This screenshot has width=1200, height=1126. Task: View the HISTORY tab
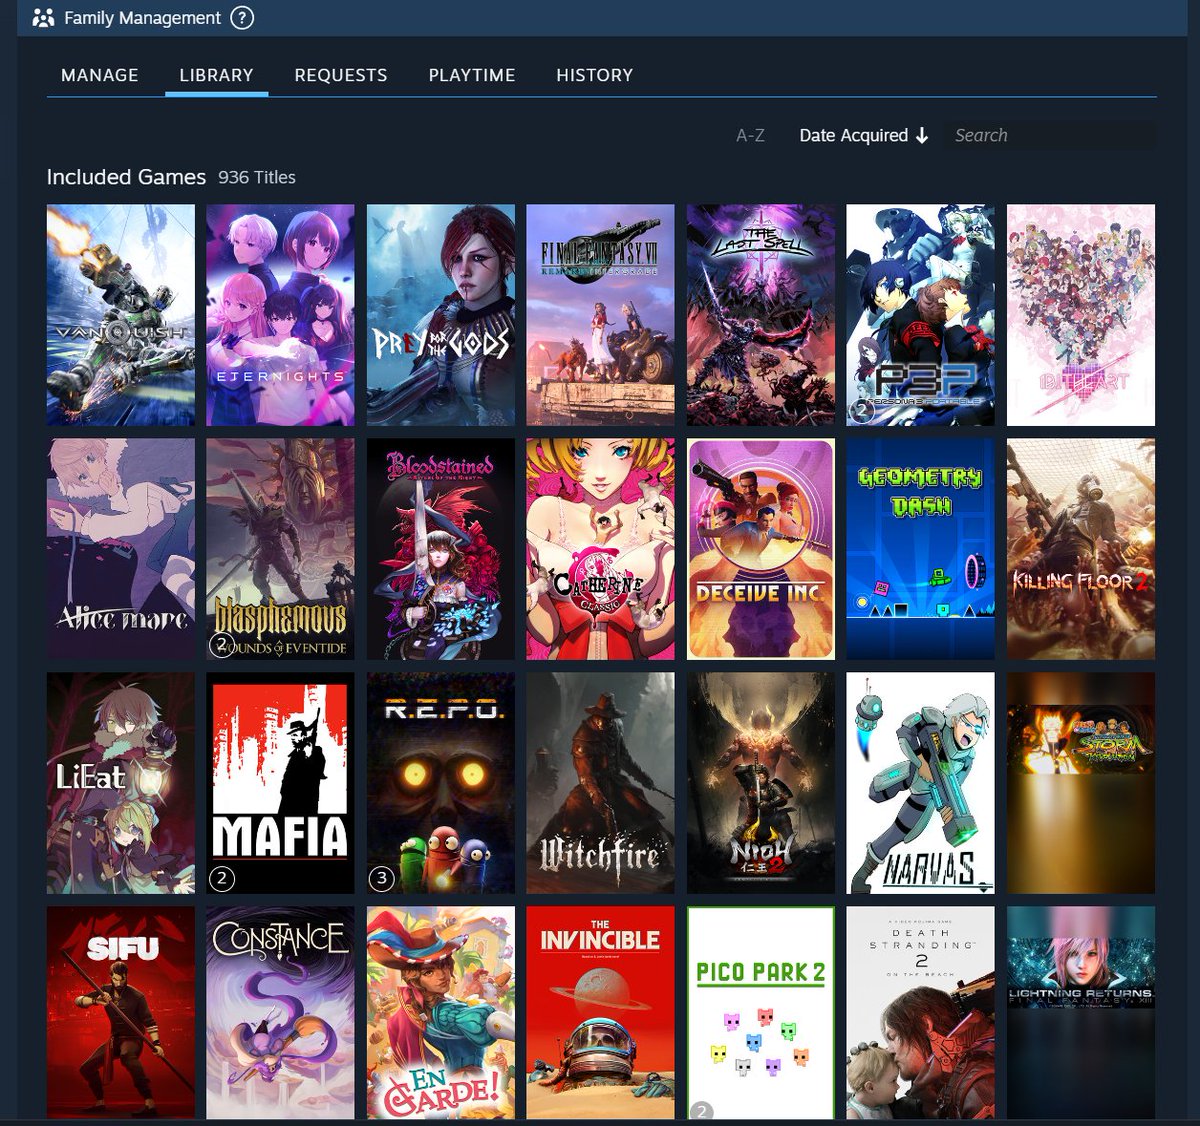(x=595, y=75)
